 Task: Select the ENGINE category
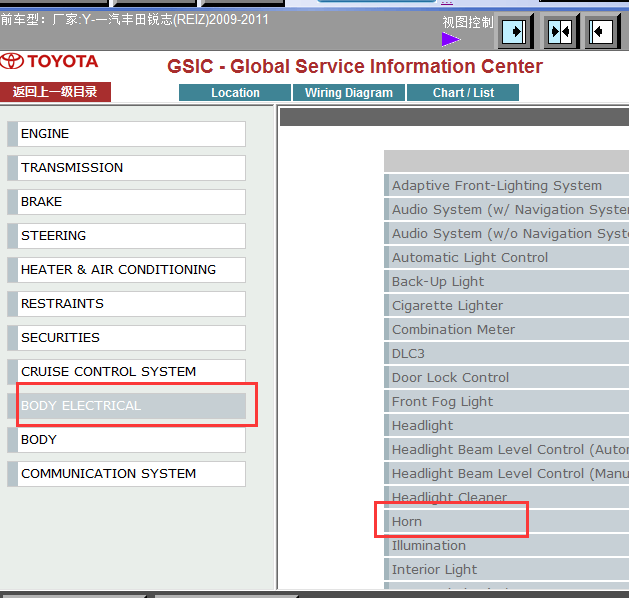pos(127,134)
